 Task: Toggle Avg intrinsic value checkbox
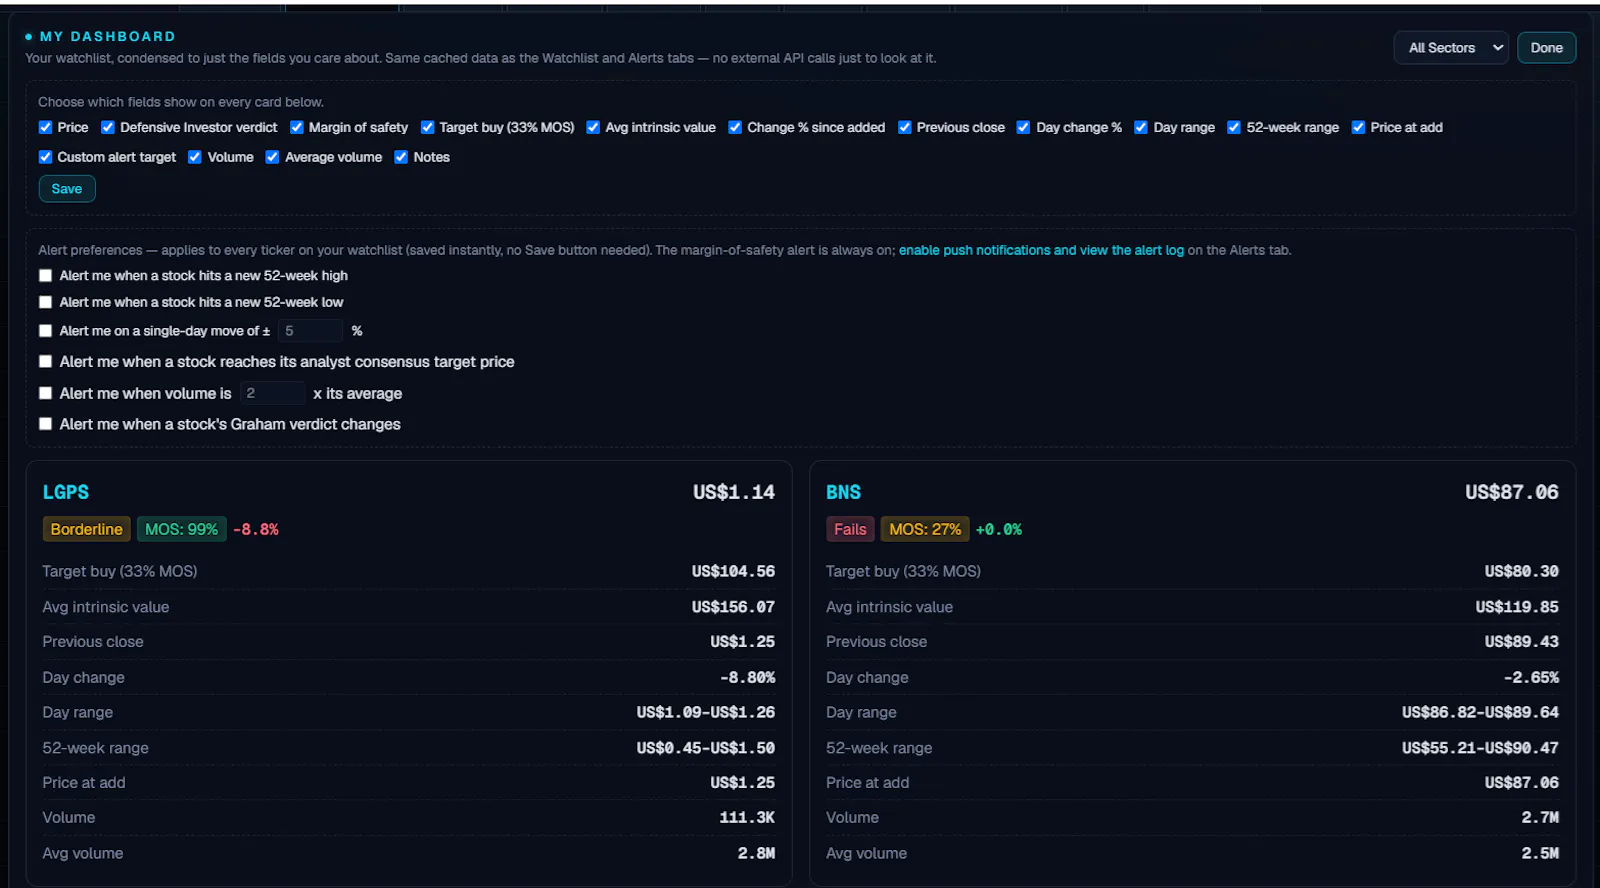593,127
